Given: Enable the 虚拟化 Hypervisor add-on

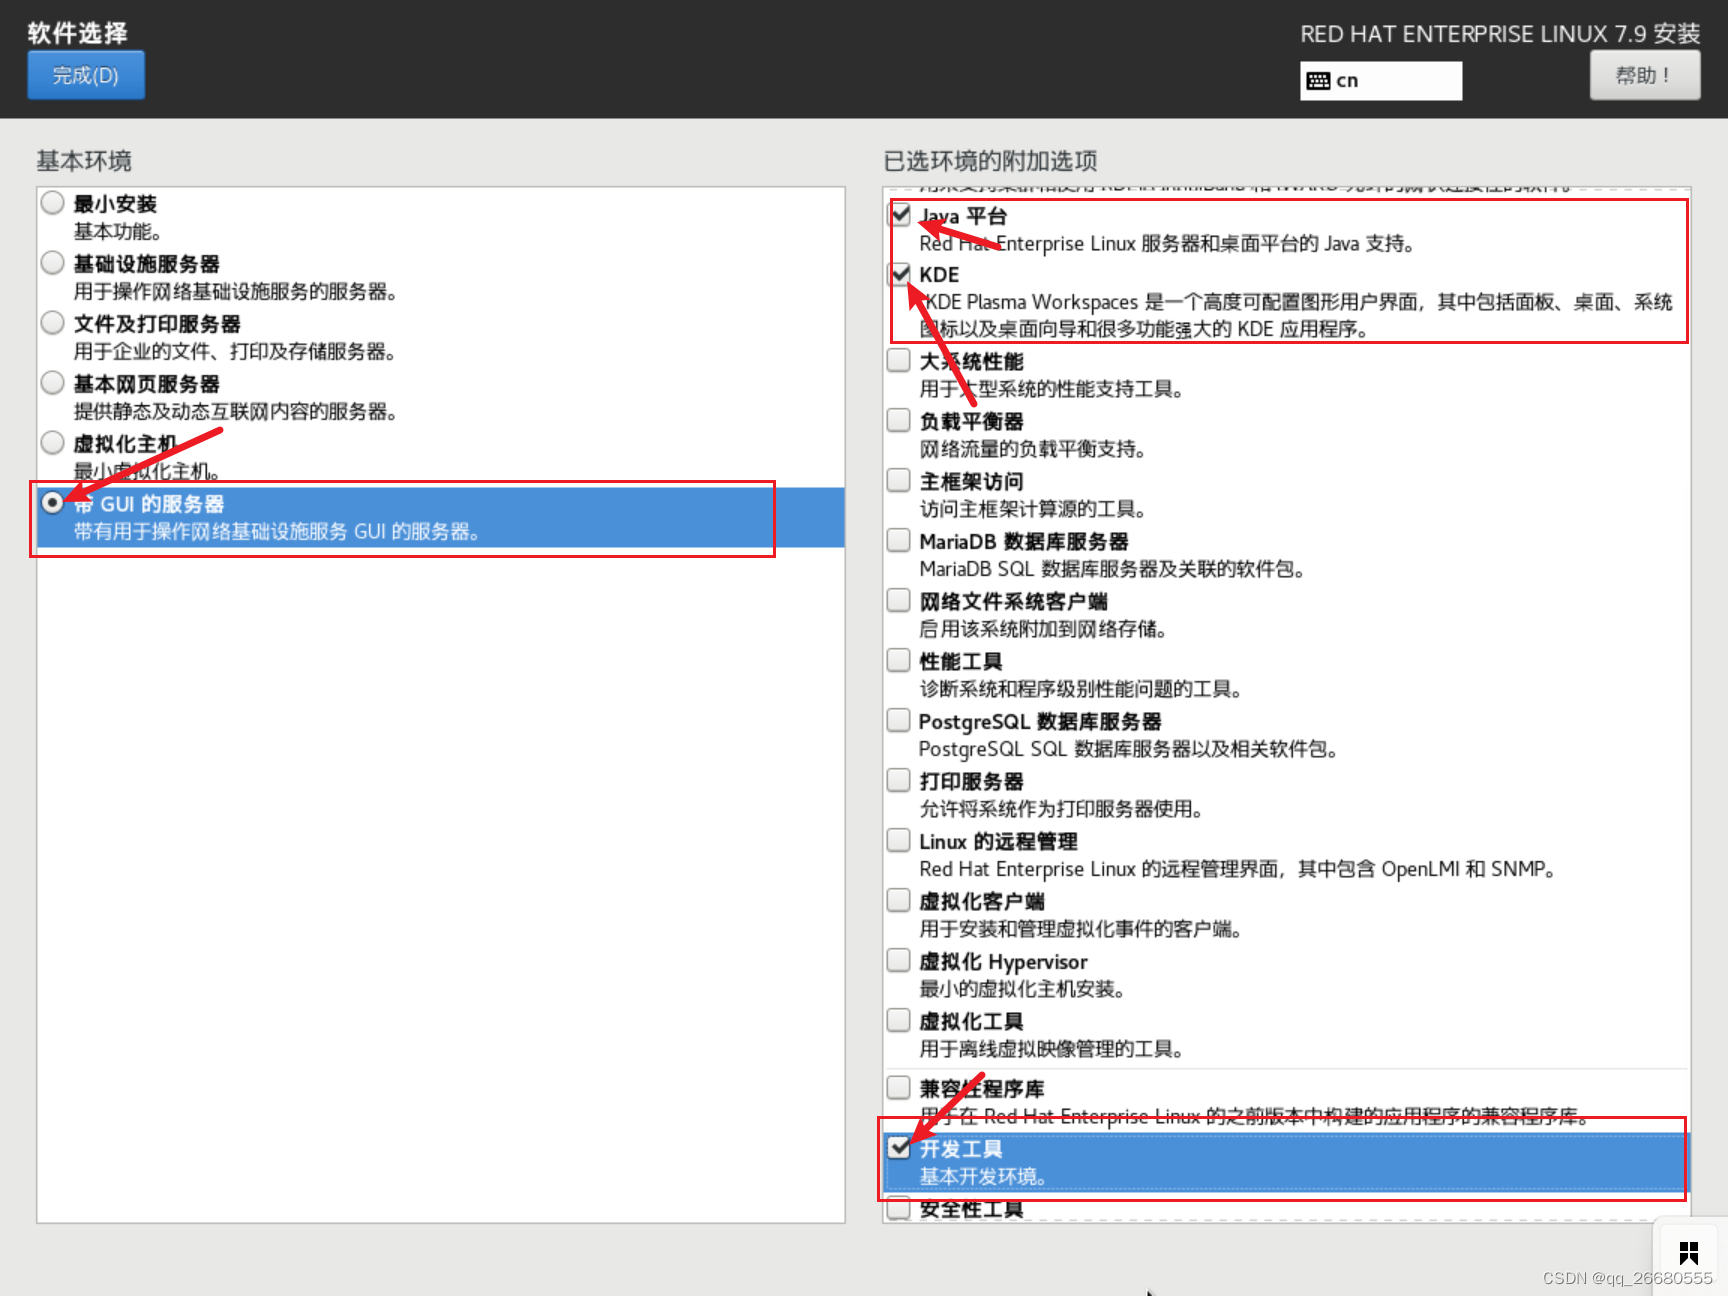Looking at the screenshot, I should click(898, 960).
